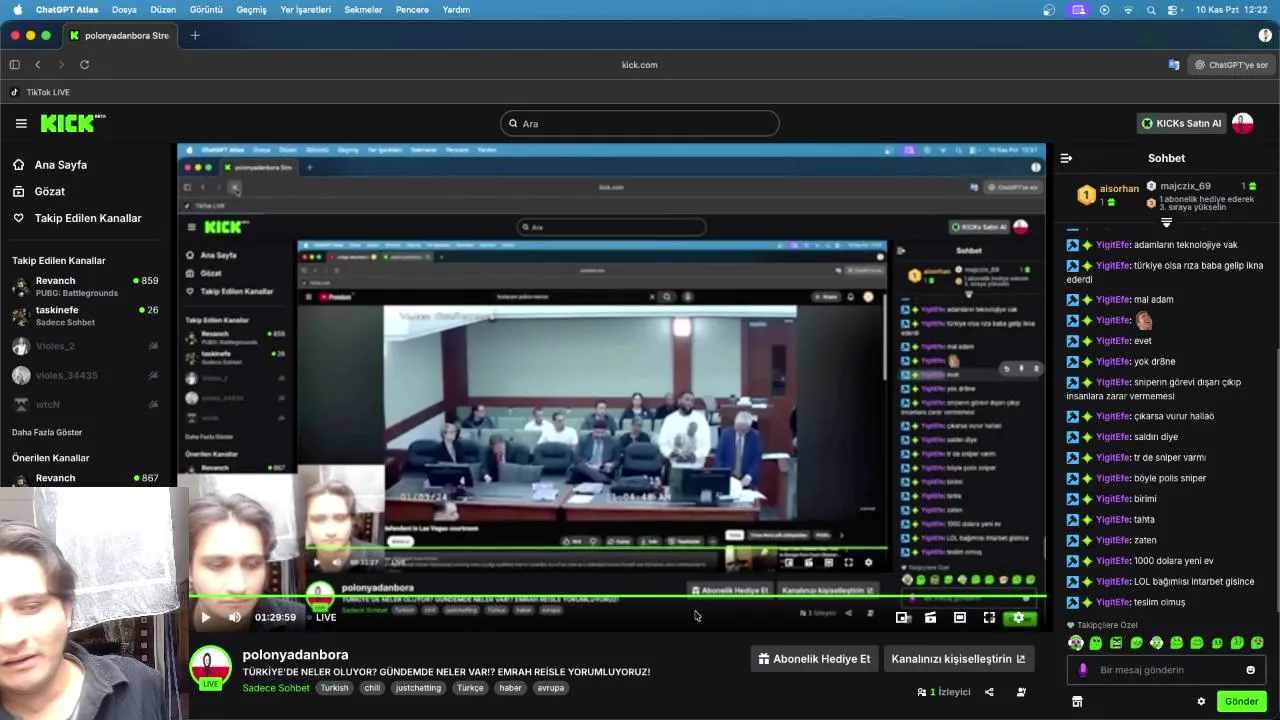Open offline channel wtcN
This screenshot has width=1280, height=720.
point(85,404)
